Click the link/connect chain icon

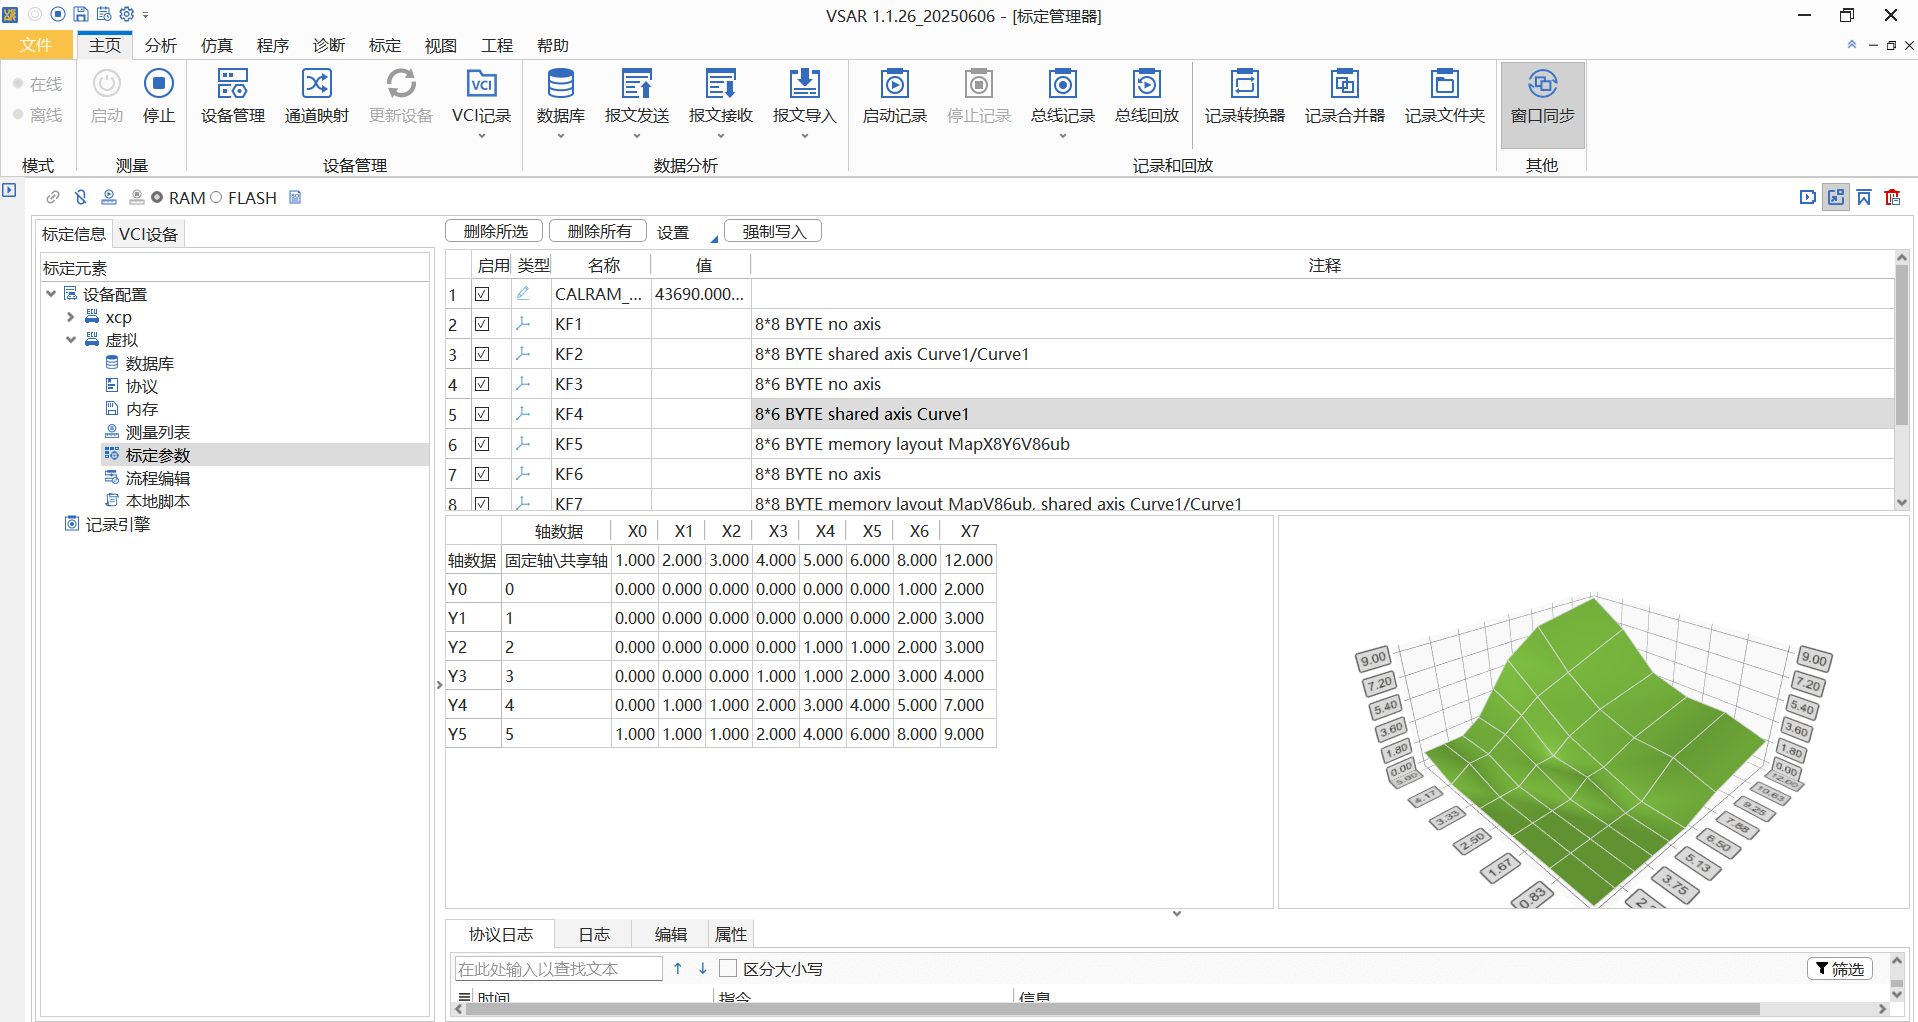tap(53, 197)
